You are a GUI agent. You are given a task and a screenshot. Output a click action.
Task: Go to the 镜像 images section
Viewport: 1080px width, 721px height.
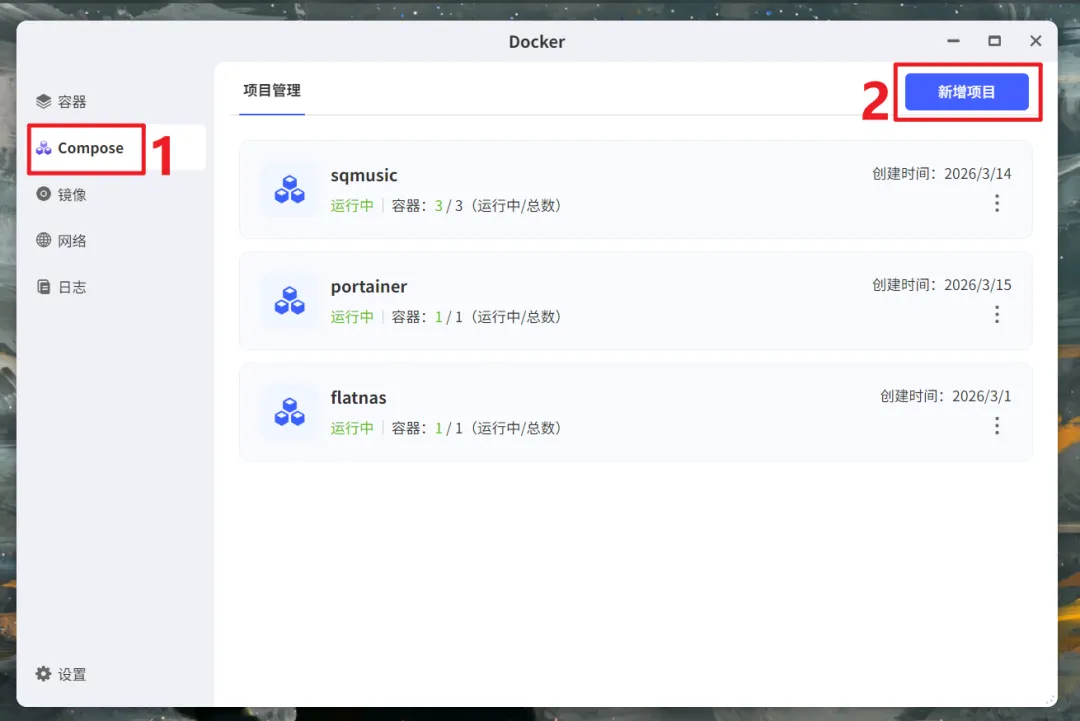click(116, 194)
